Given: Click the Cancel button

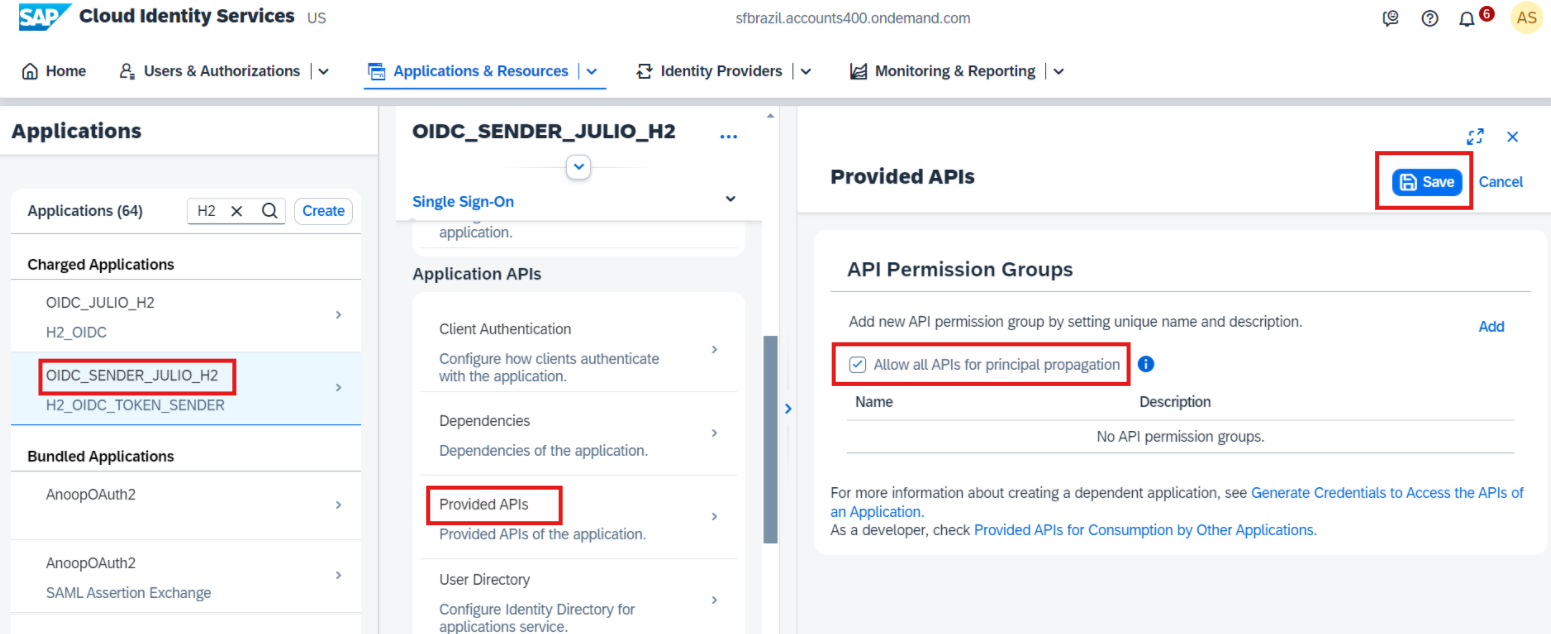Looking at the screenshot, I should (1500, 182).
